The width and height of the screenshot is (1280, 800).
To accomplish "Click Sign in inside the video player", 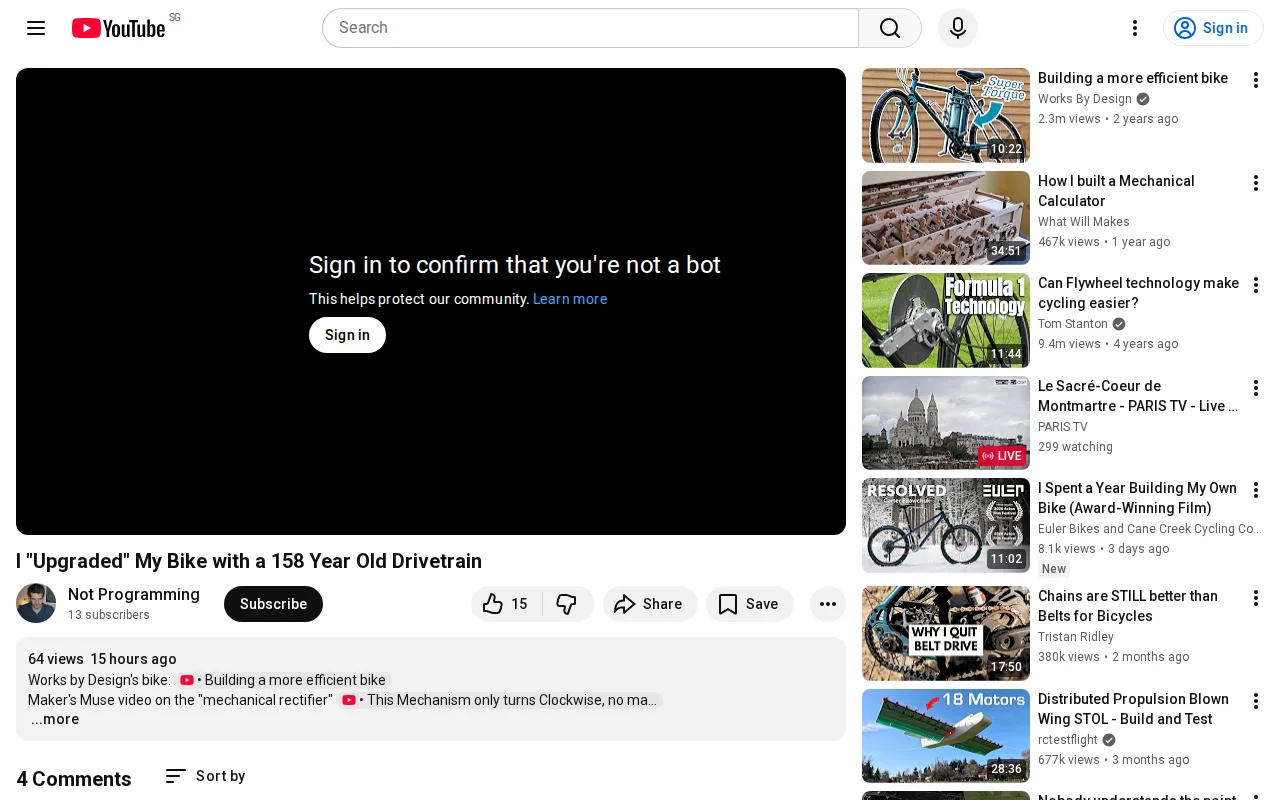I will 347,335.
